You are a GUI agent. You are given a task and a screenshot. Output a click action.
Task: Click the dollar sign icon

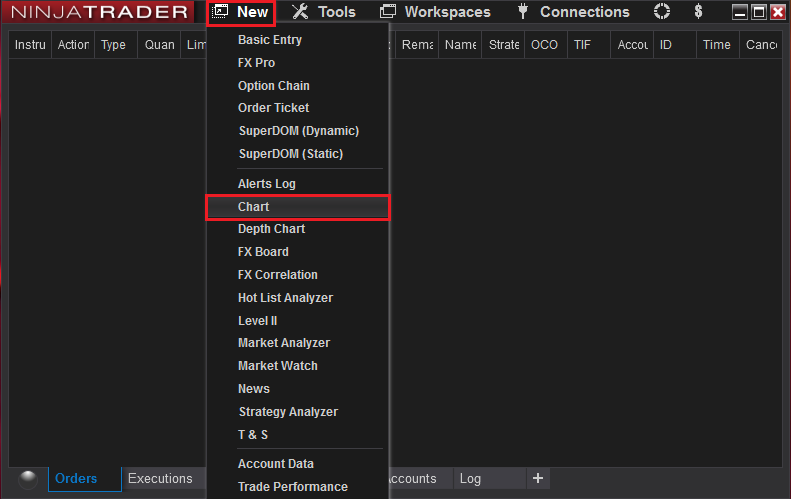698,11
